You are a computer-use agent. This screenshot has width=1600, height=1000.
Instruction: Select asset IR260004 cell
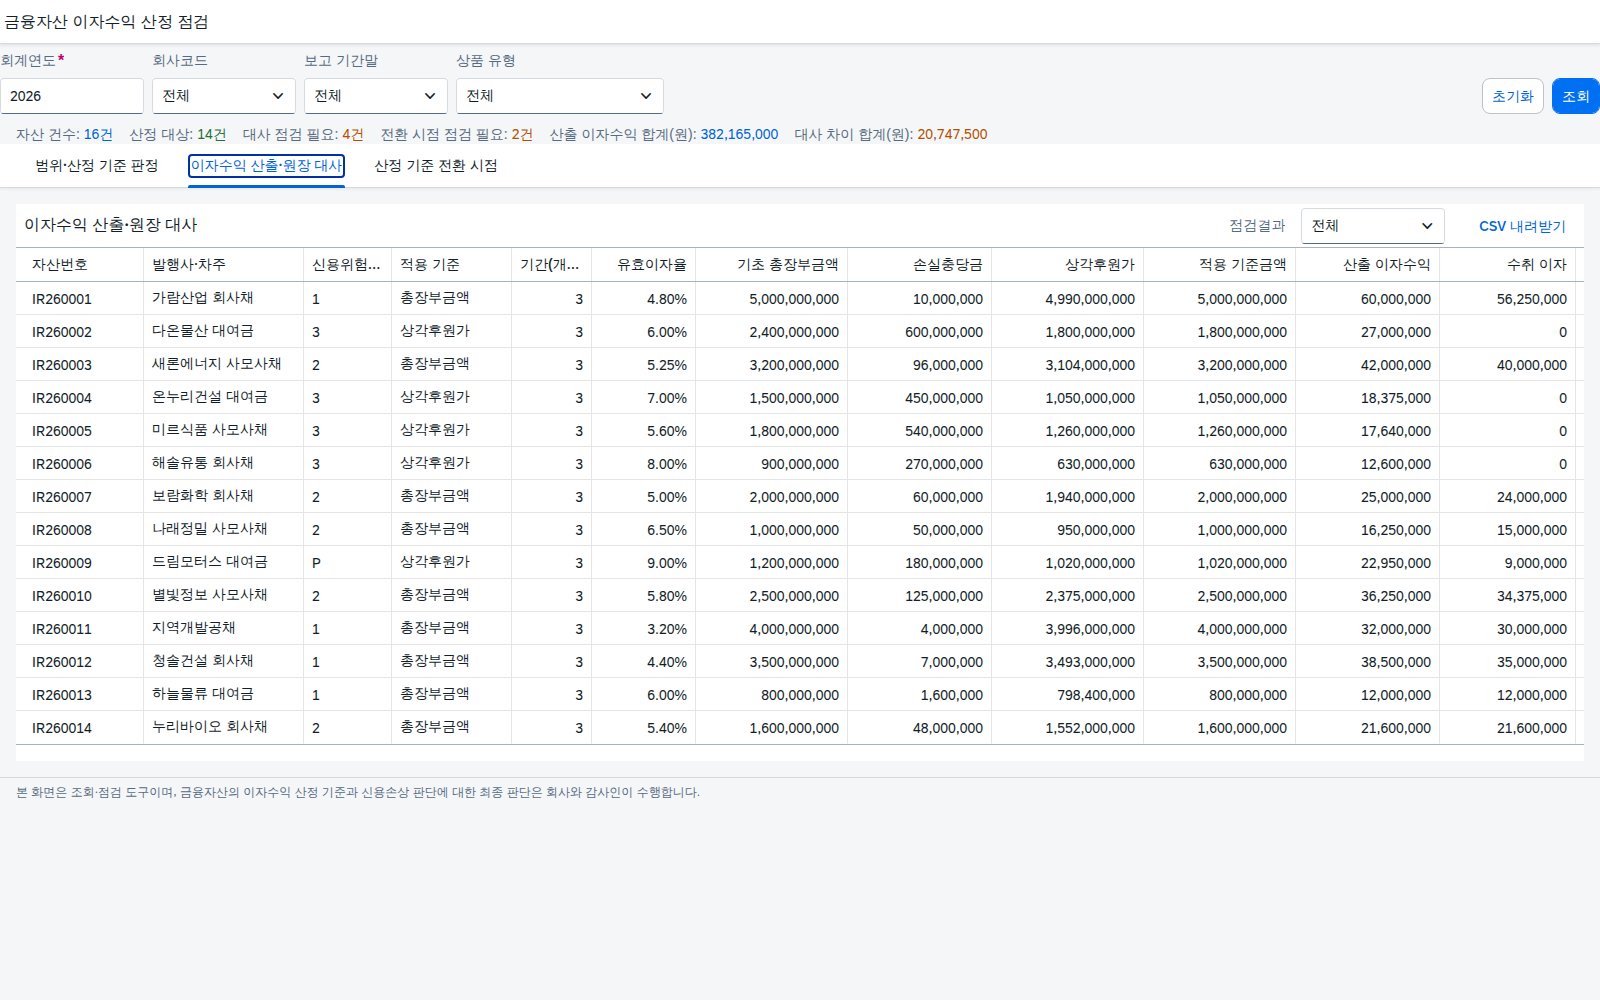coord(80,398)
